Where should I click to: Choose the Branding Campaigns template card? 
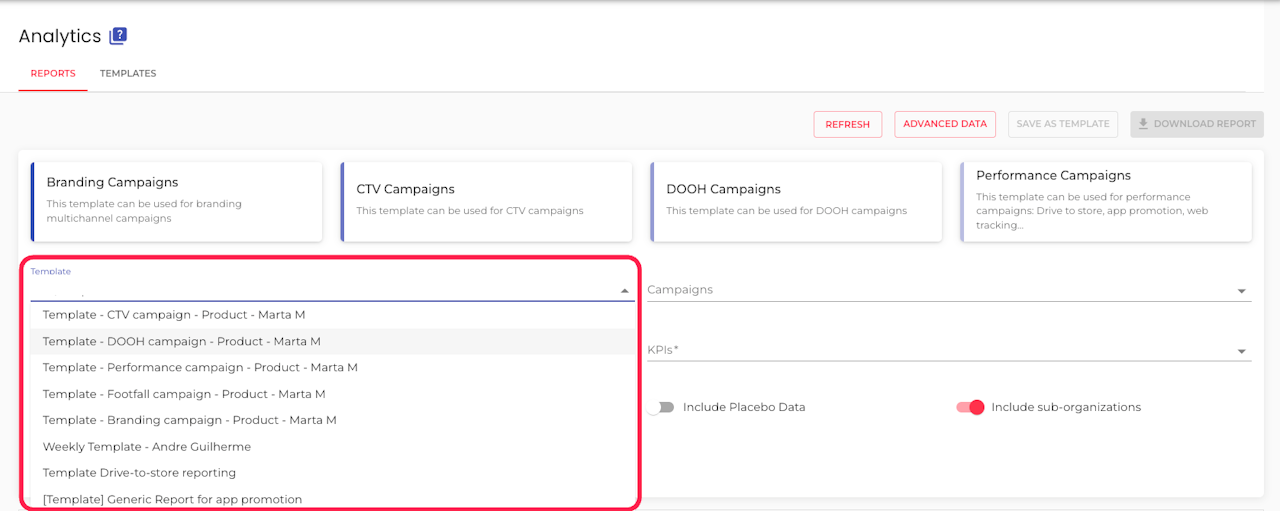177,201
